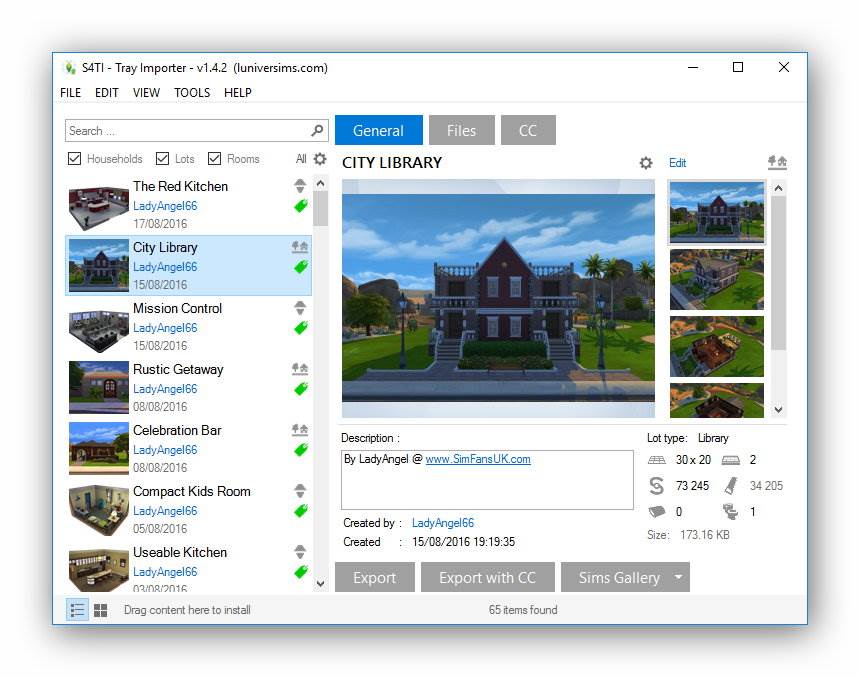Open settings gear next to City Library title

coord(646,163)
